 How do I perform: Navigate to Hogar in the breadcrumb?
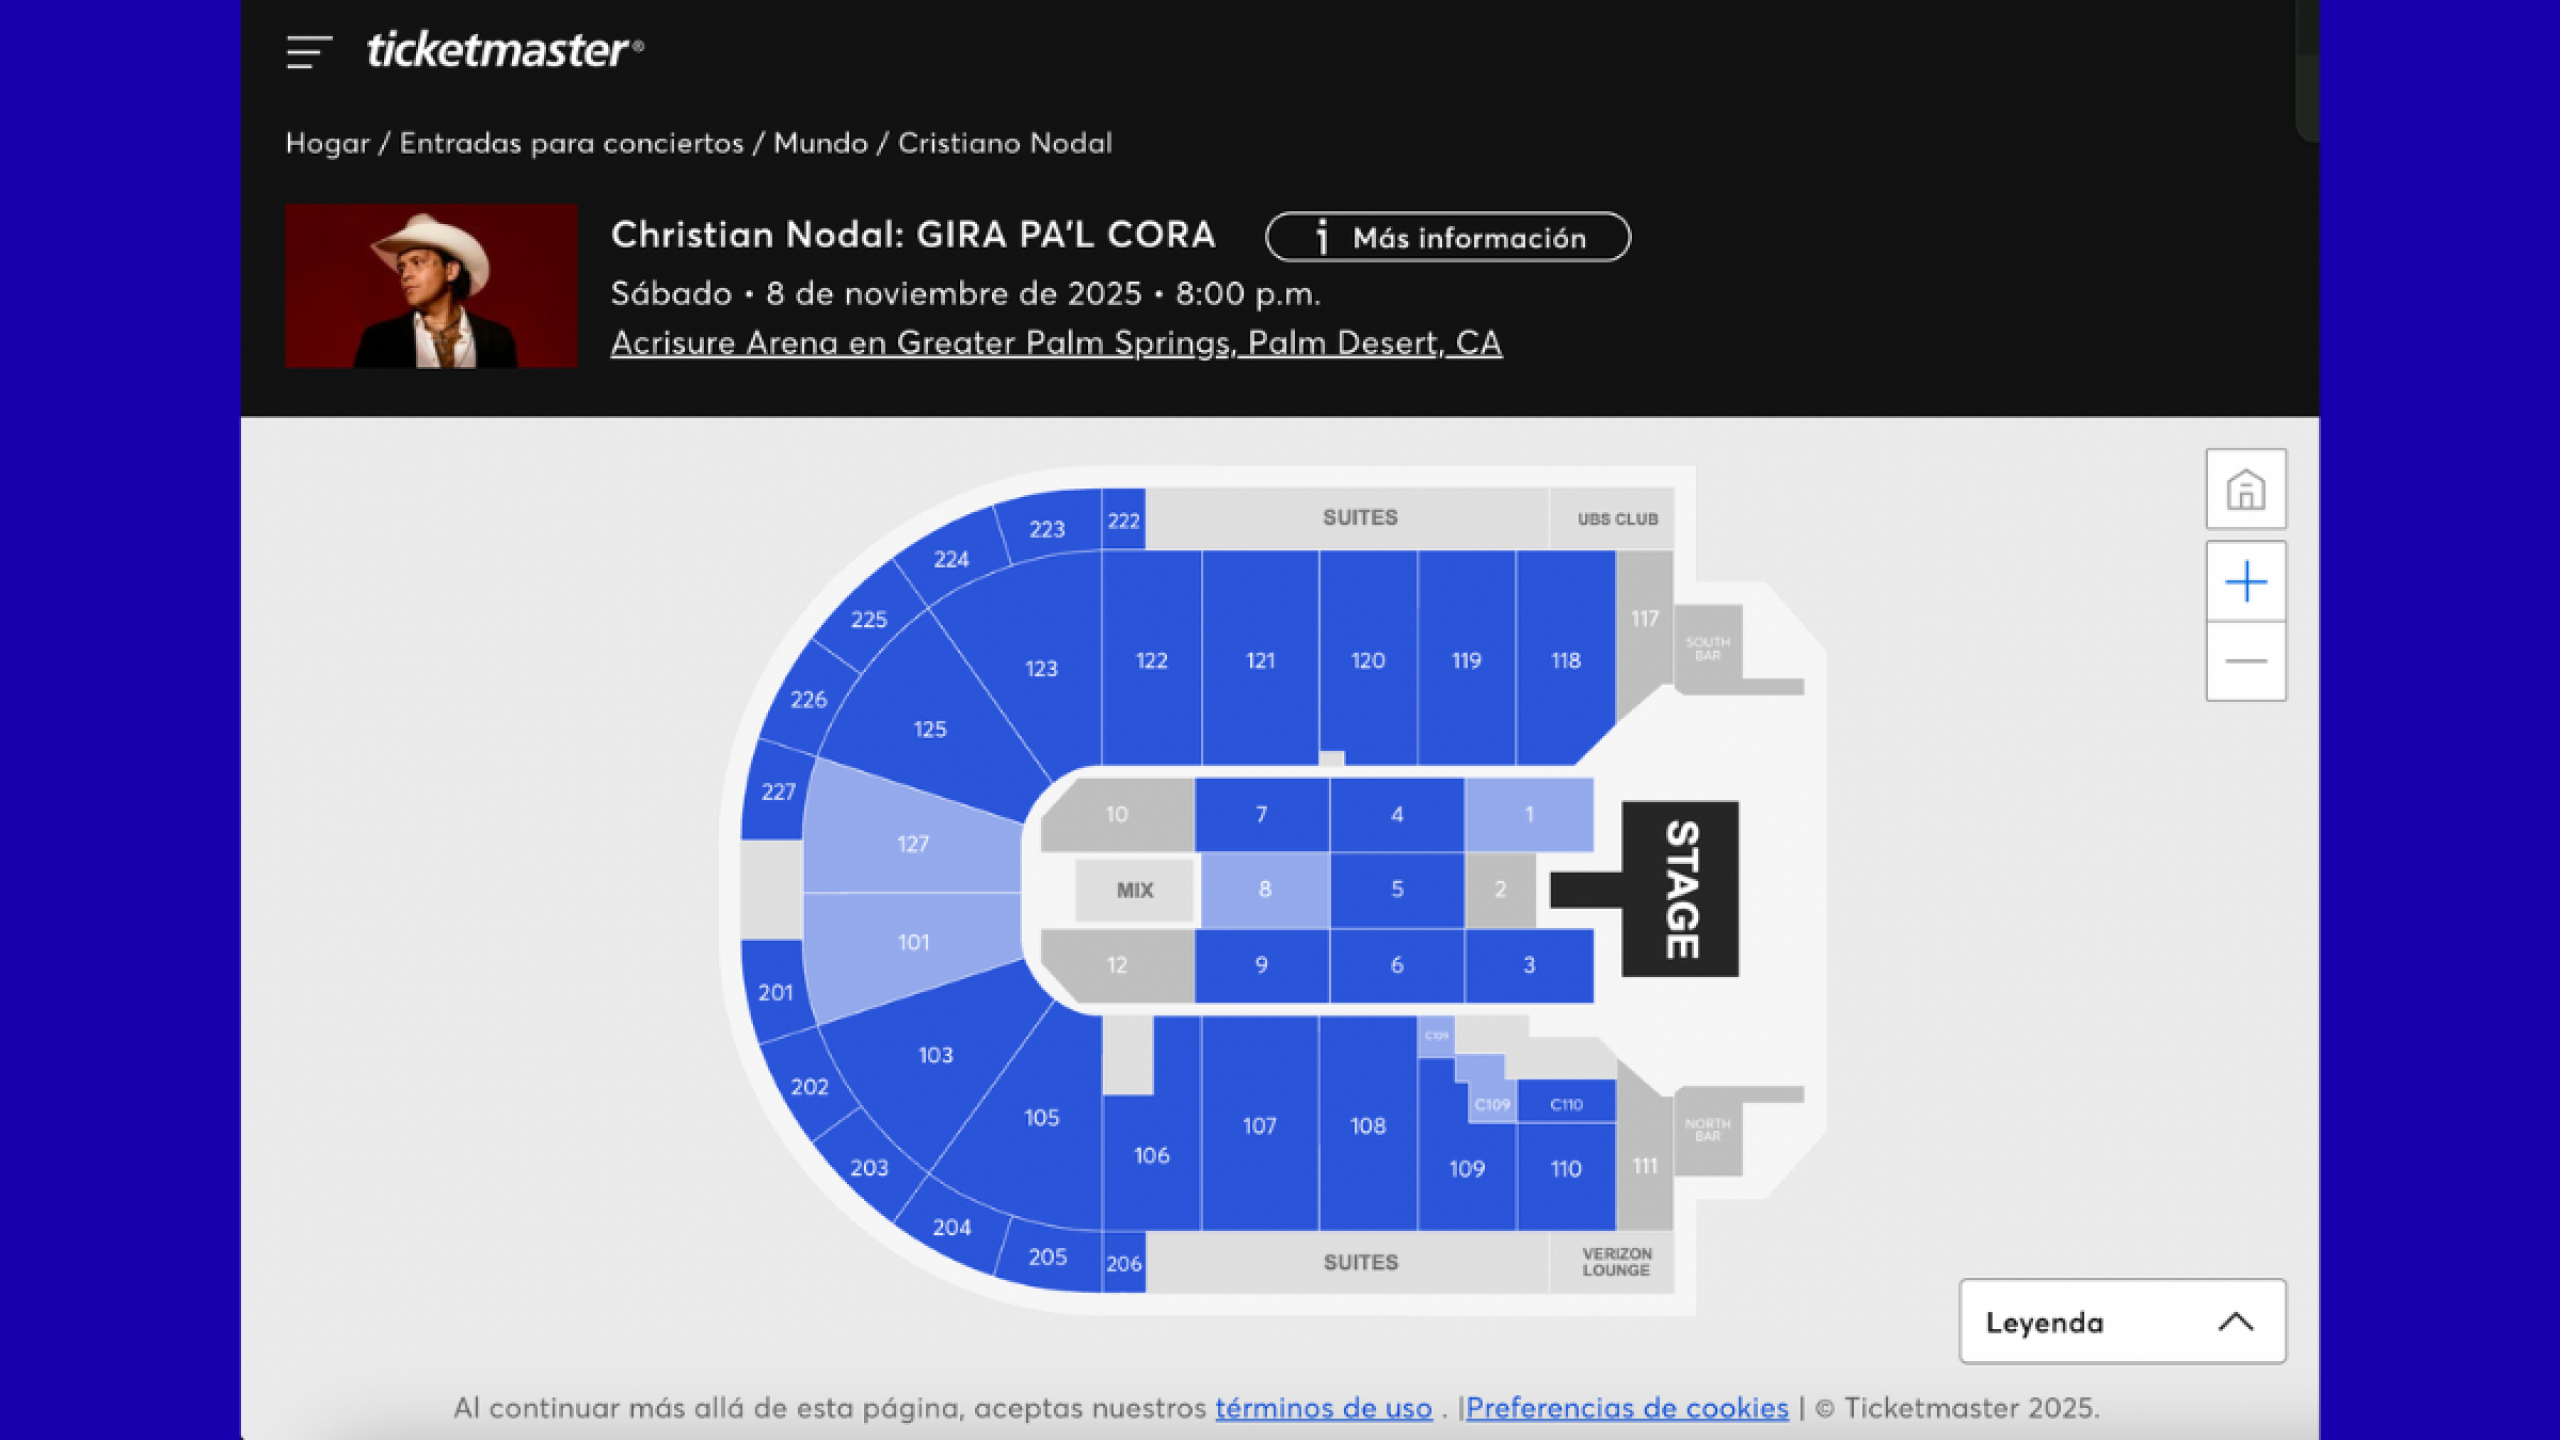(327, 142)
